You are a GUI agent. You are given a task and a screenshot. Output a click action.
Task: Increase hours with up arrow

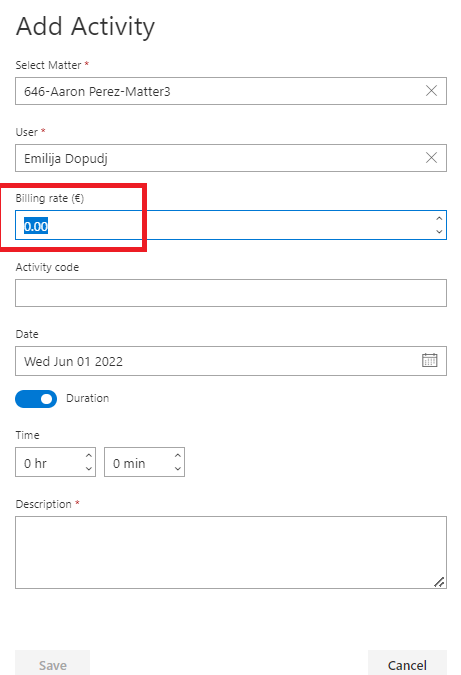(x=89, y=455)
